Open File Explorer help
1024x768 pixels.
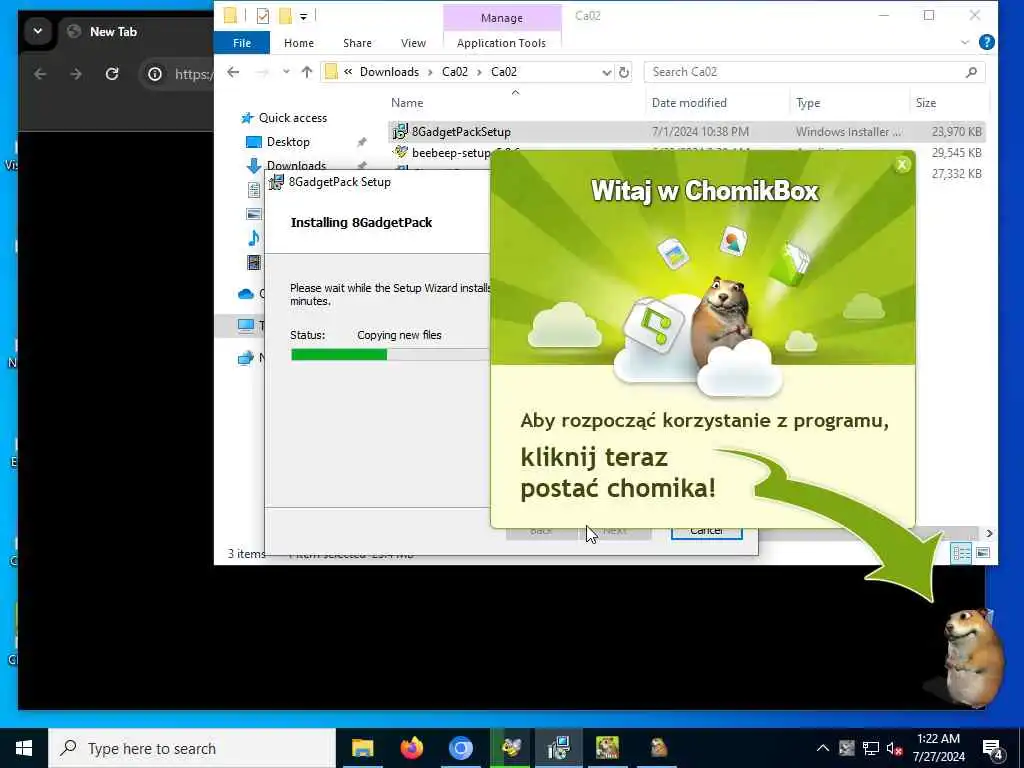pos(987,42)
